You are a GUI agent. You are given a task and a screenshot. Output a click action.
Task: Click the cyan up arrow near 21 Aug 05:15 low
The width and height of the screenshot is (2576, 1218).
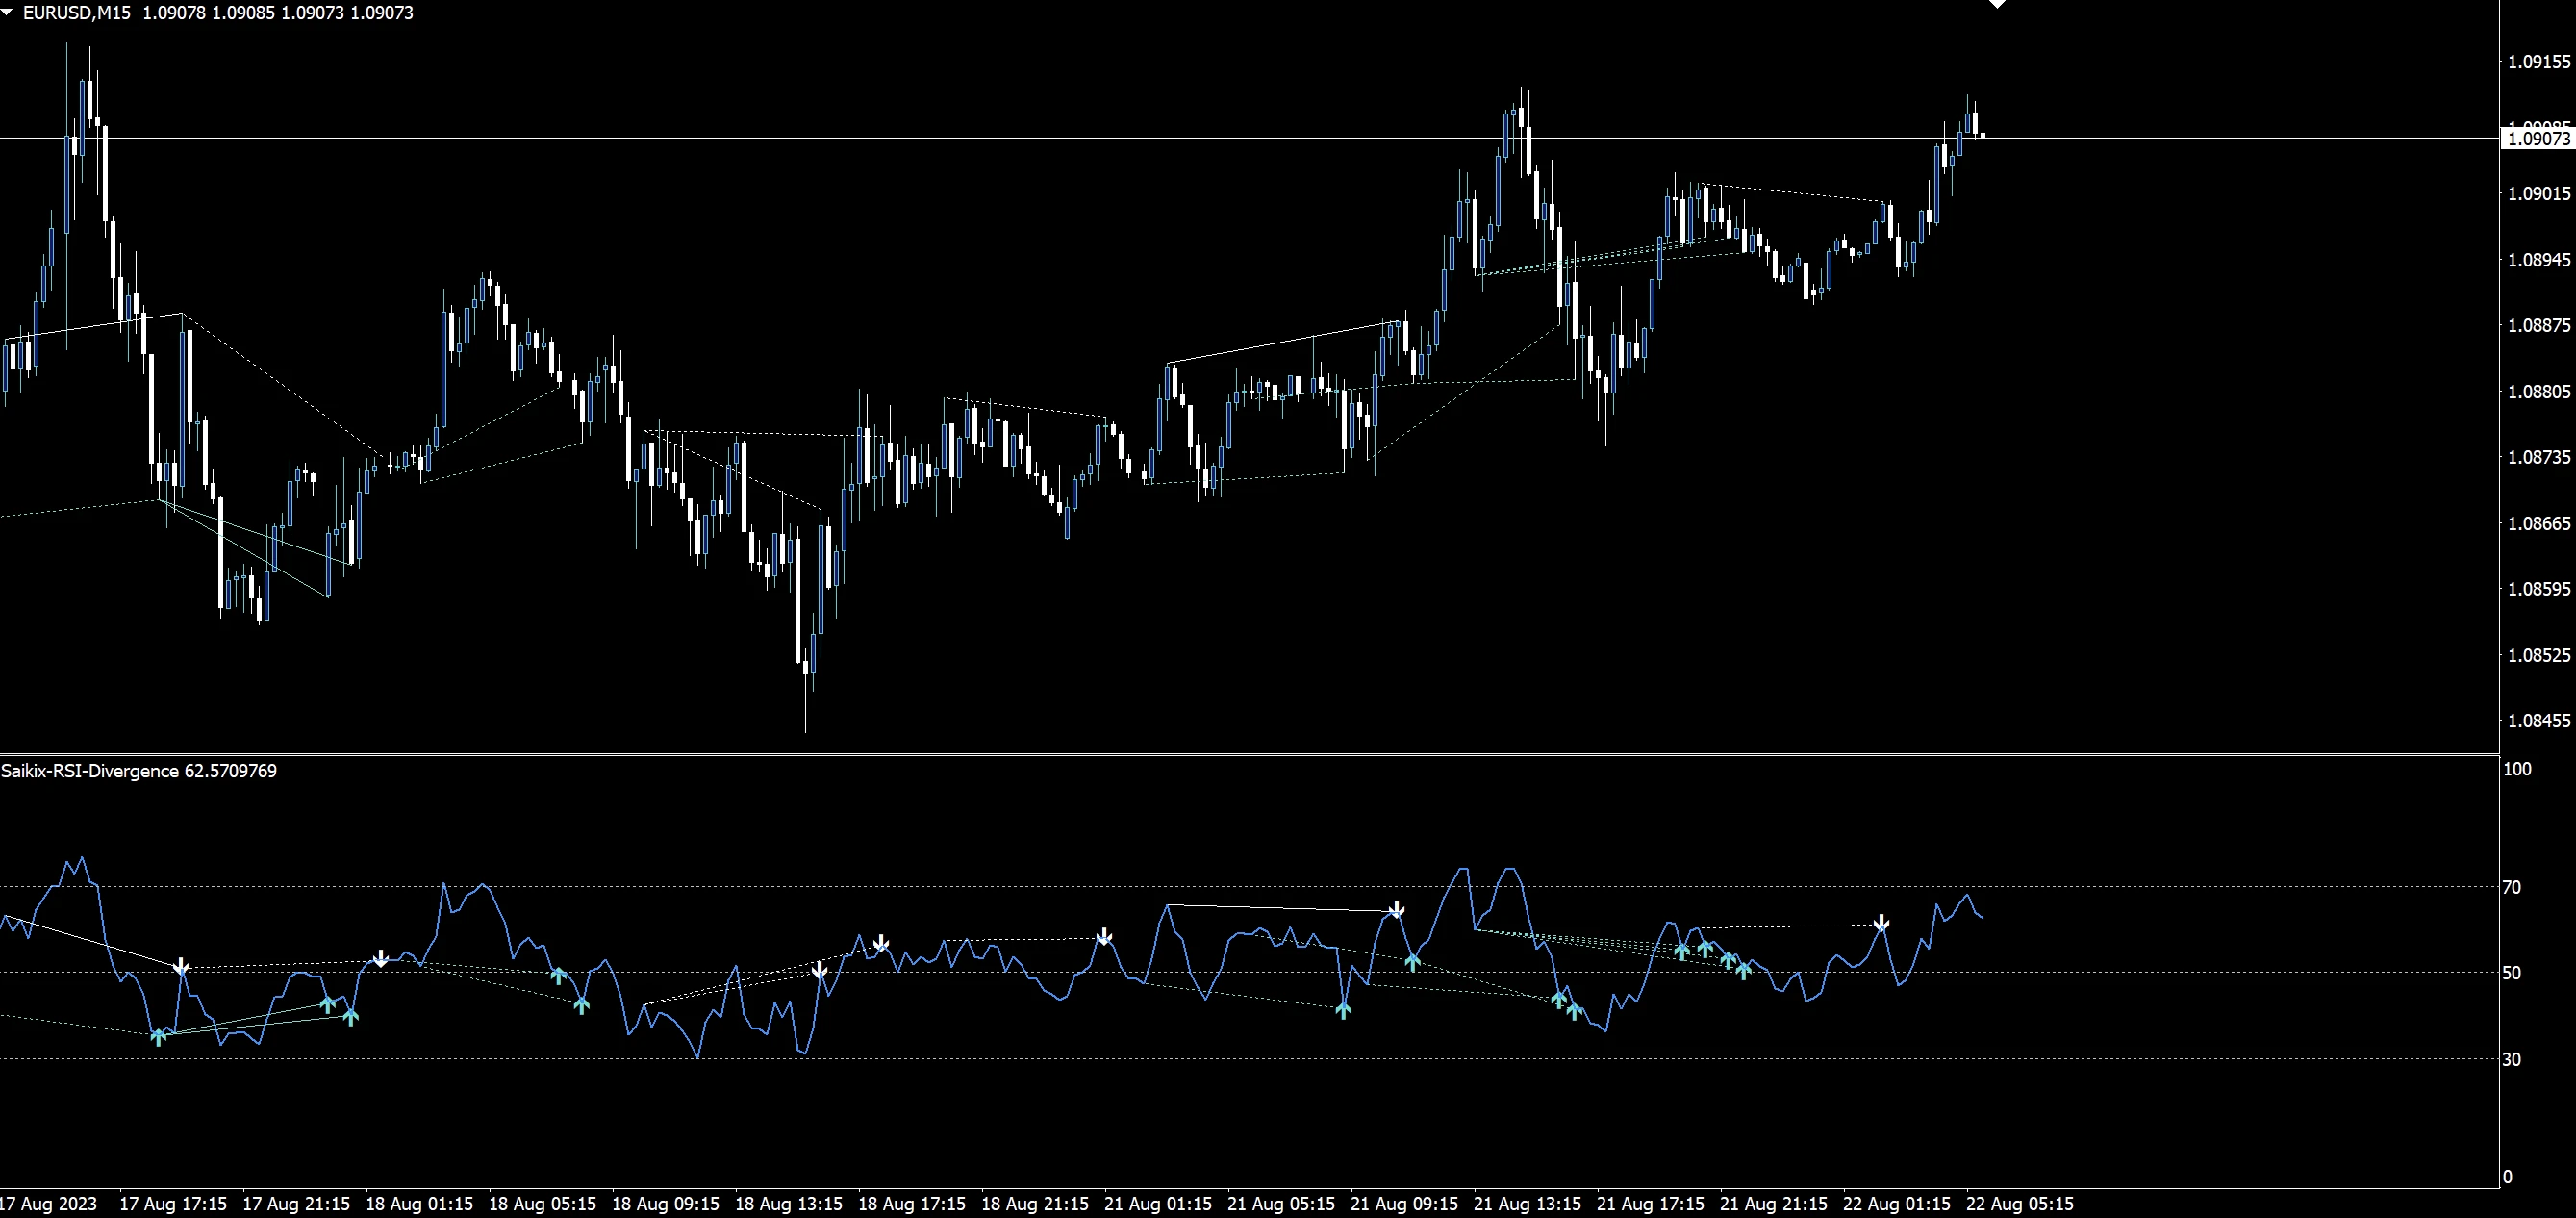pos(1343,1010)
